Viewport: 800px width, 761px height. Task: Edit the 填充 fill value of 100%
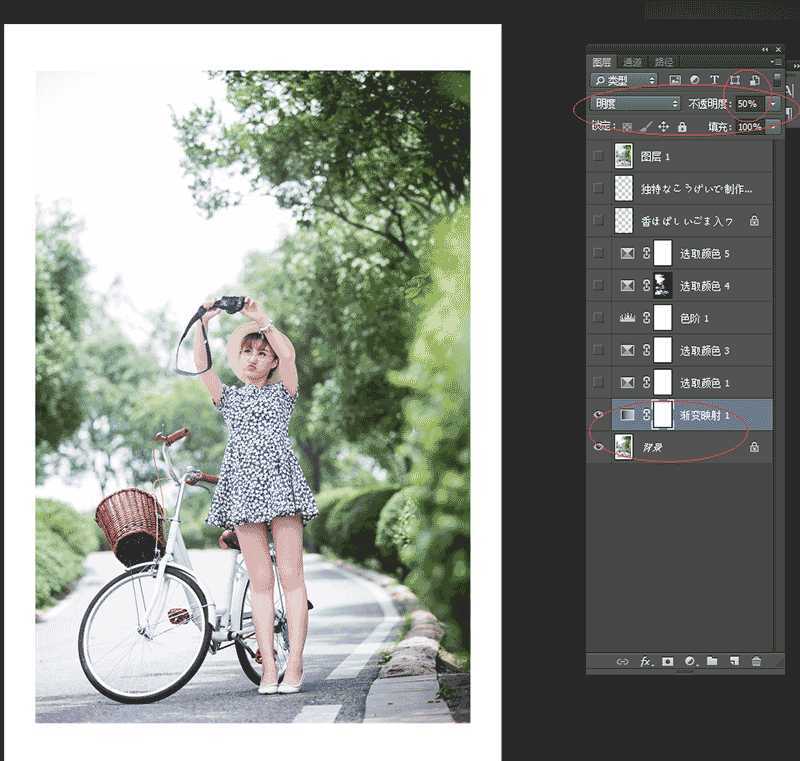point(747,126)
